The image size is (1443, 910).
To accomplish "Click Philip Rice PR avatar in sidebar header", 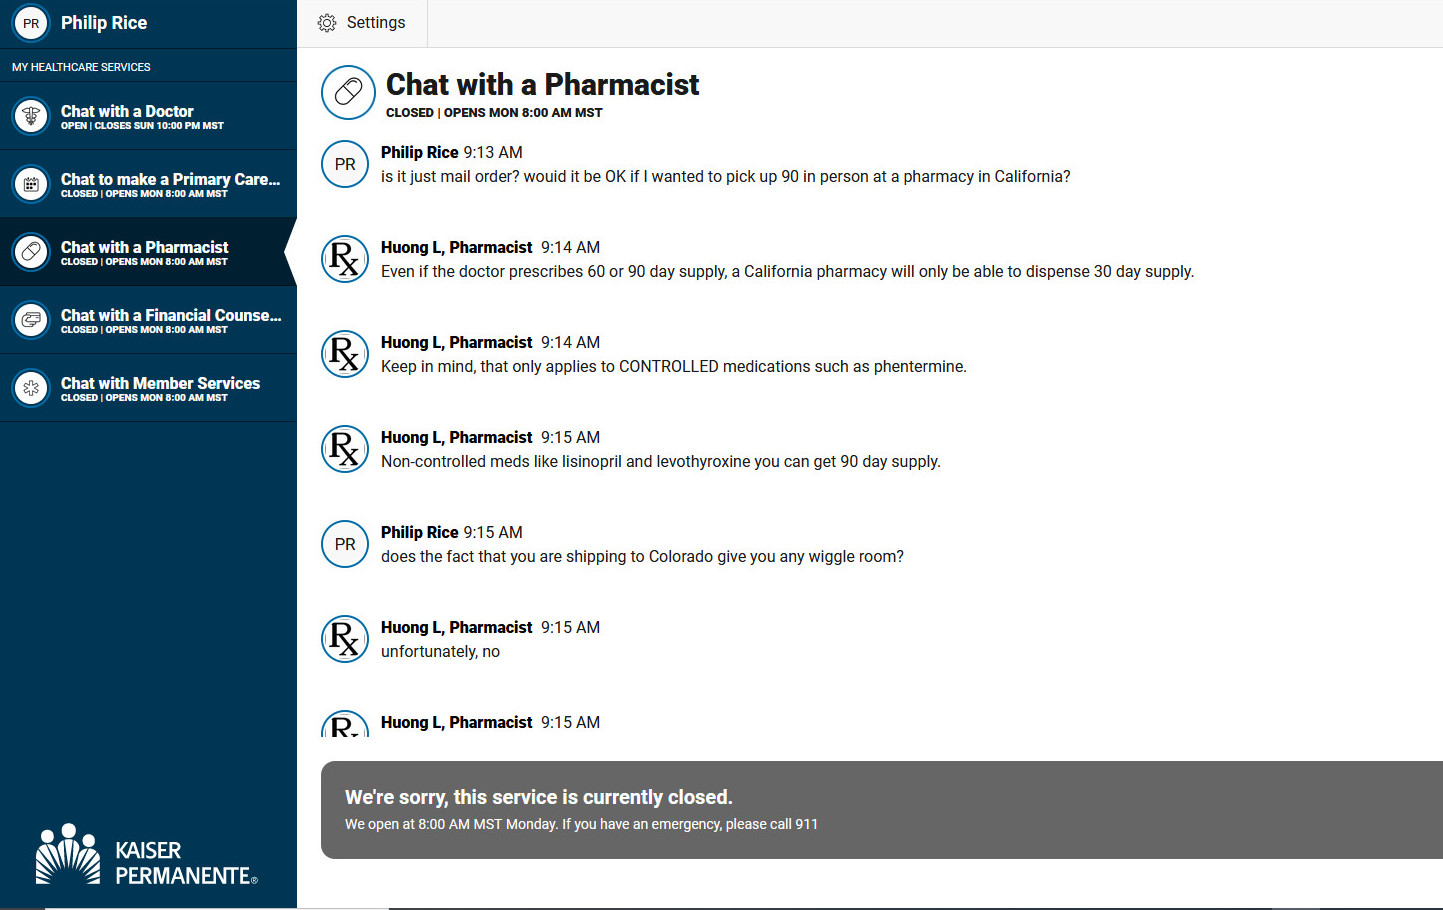I will [x=31, y=23].
